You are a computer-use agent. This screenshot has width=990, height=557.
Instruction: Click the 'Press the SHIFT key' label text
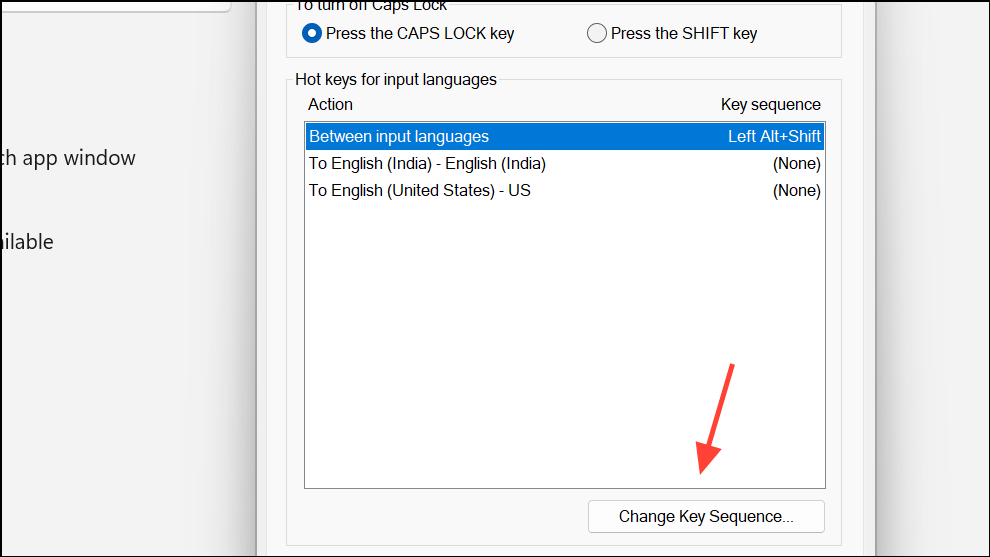point(684,33)
